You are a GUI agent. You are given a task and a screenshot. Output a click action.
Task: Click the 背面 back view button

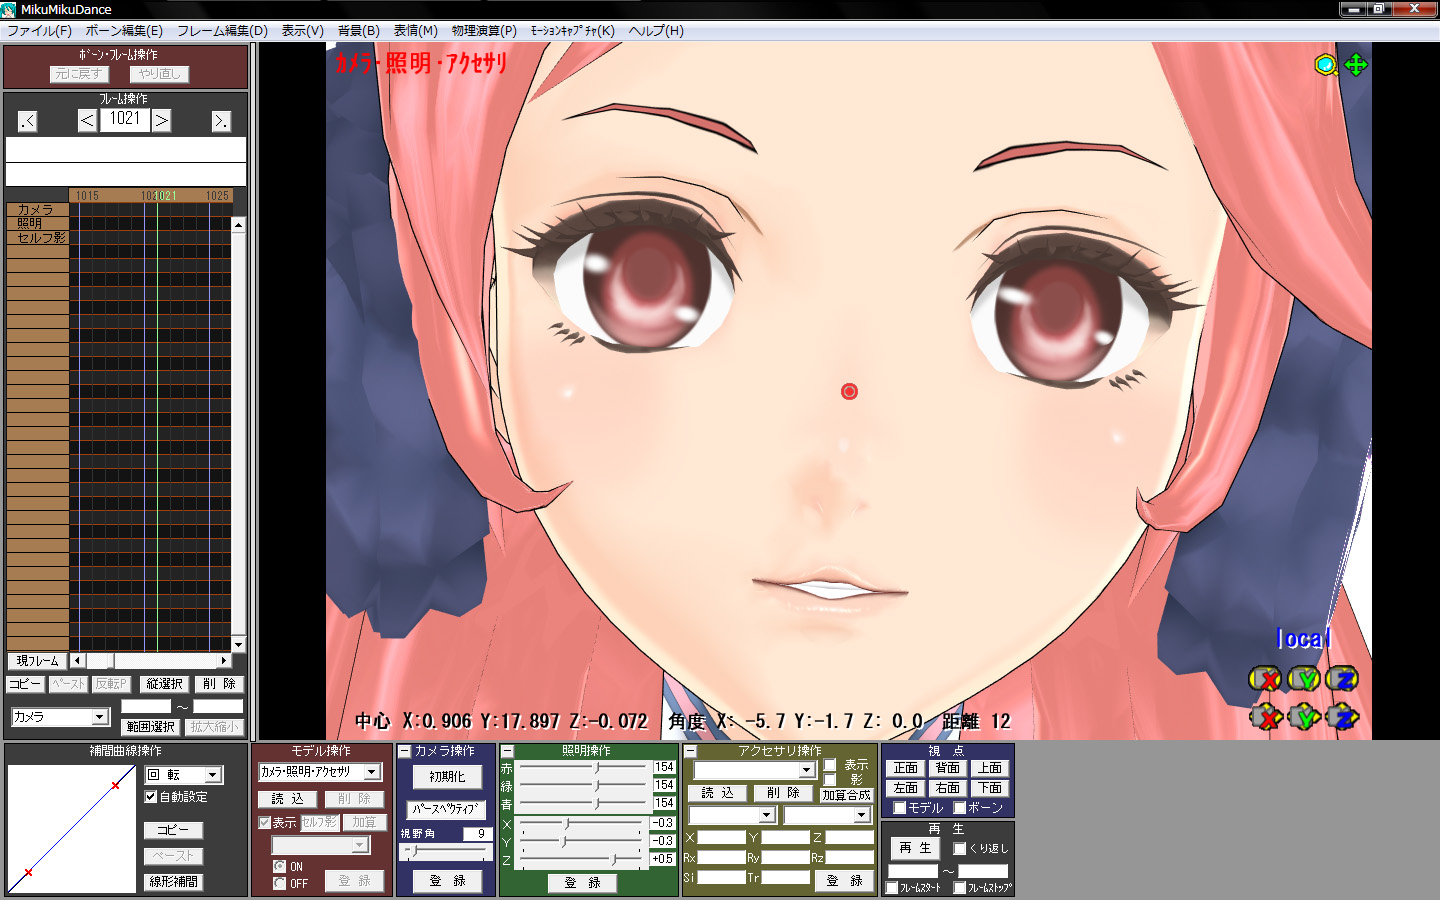[x=948, y=768]
